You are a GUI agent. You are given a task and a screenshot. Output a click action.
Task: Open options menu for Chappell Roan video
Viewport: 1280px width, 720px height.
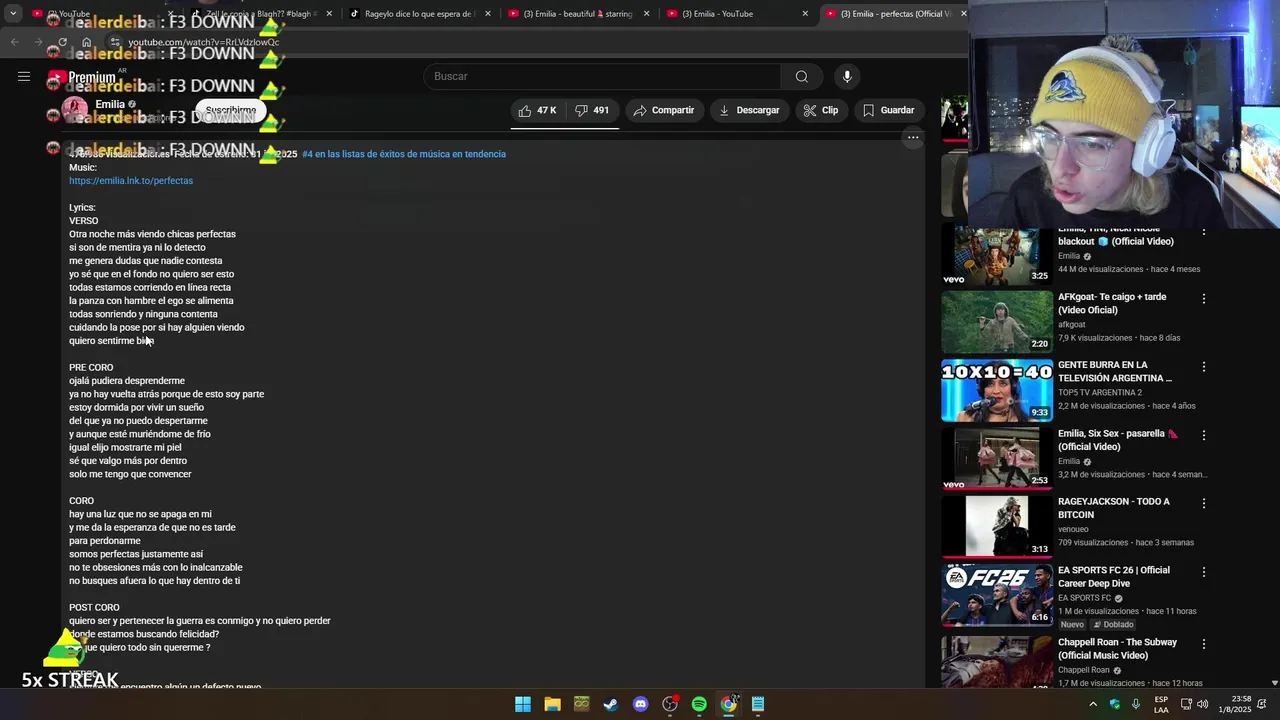[x=1204, y=644]
